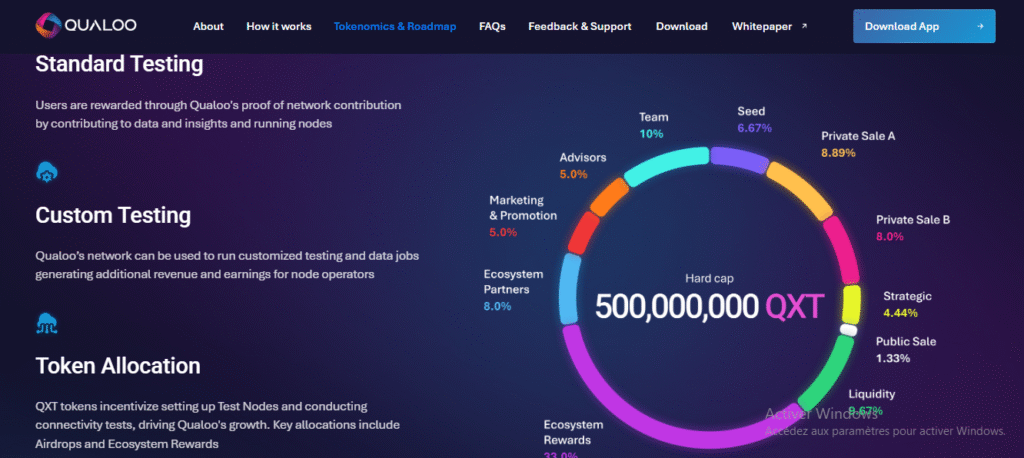Click the Whitepaper external link arrow

click(x=805, y=26)
